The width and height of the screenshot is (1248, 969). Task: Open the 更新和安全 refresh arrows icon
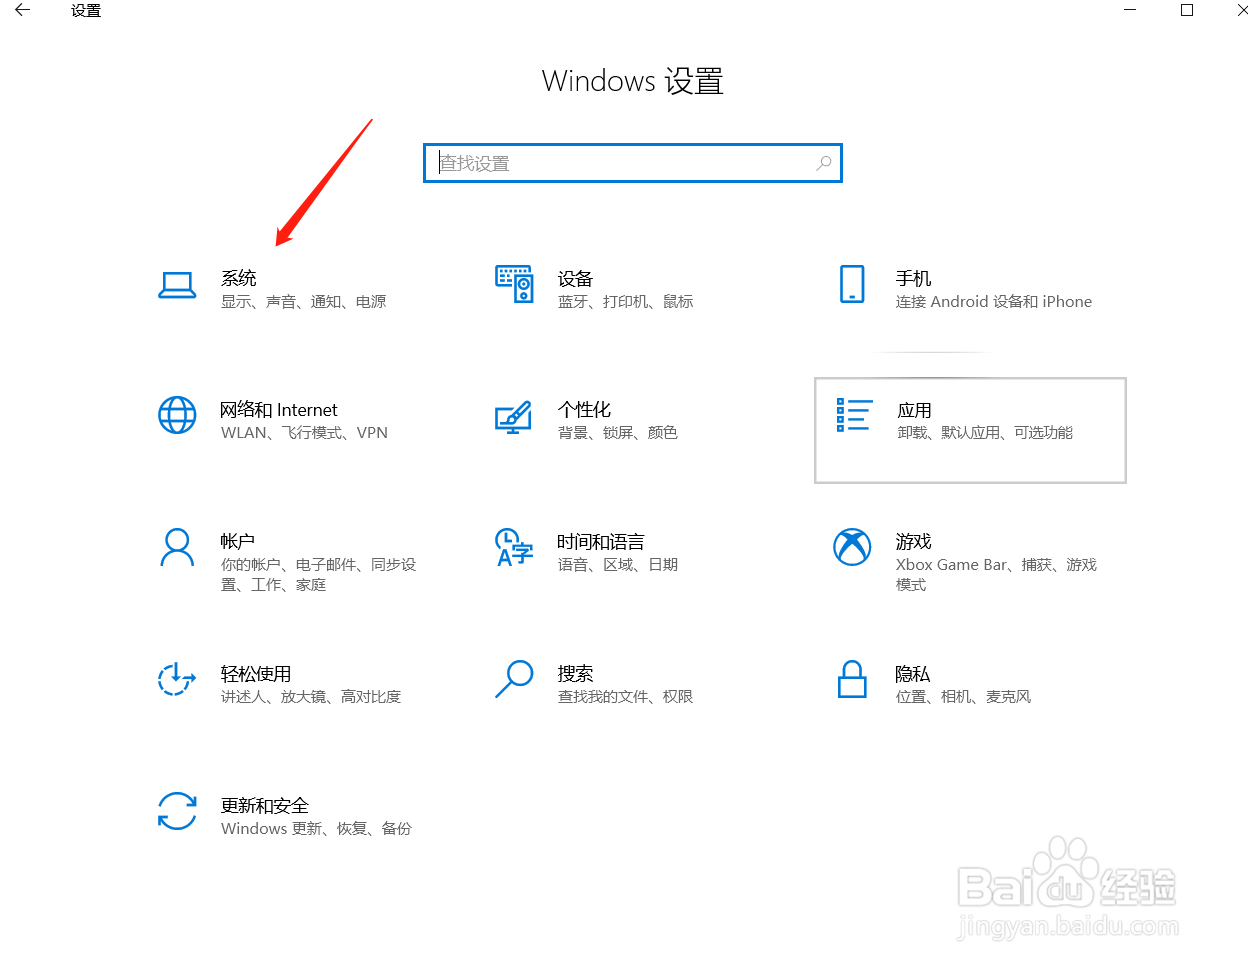tap(177, 811)
